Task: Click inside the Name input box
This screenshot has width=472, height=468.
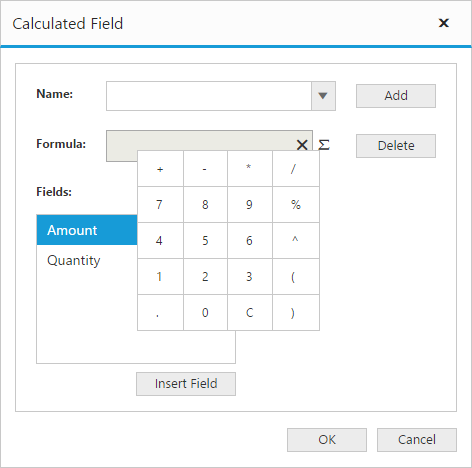Action: [x=209, y=96]
